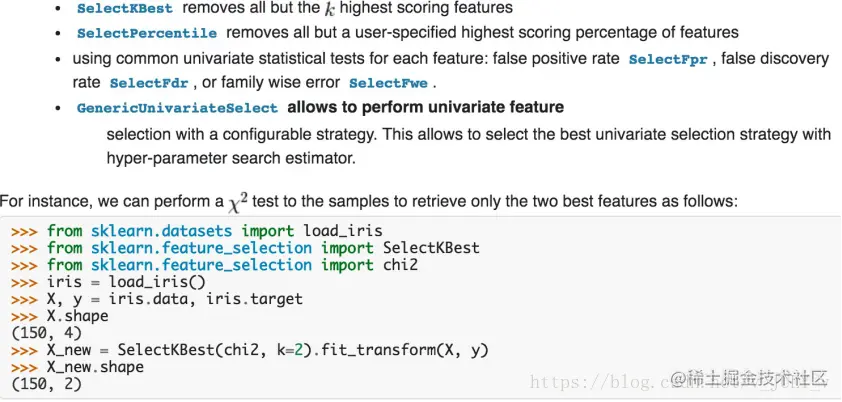The height and width of the screenshot is (402, 842).
Task: Open the SelectFwe reference link
Action: coord(388,84)
